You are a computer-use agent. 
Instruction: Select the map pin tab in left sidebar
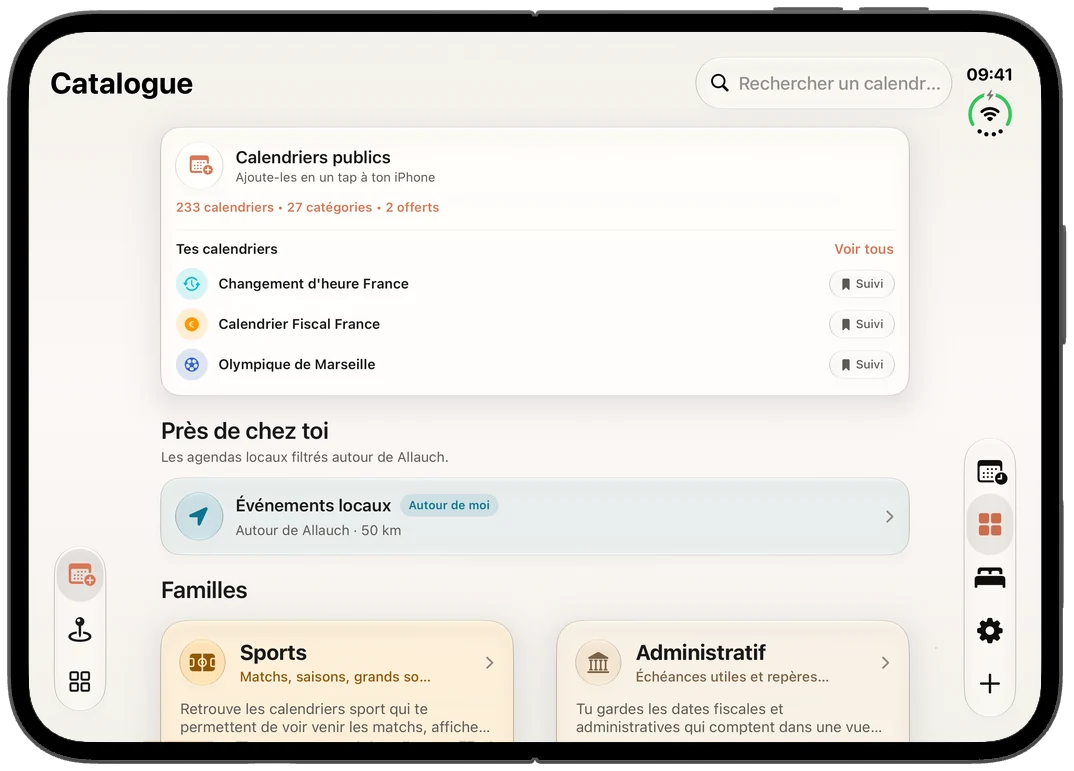pyautogui.click(x=80, y=629)
